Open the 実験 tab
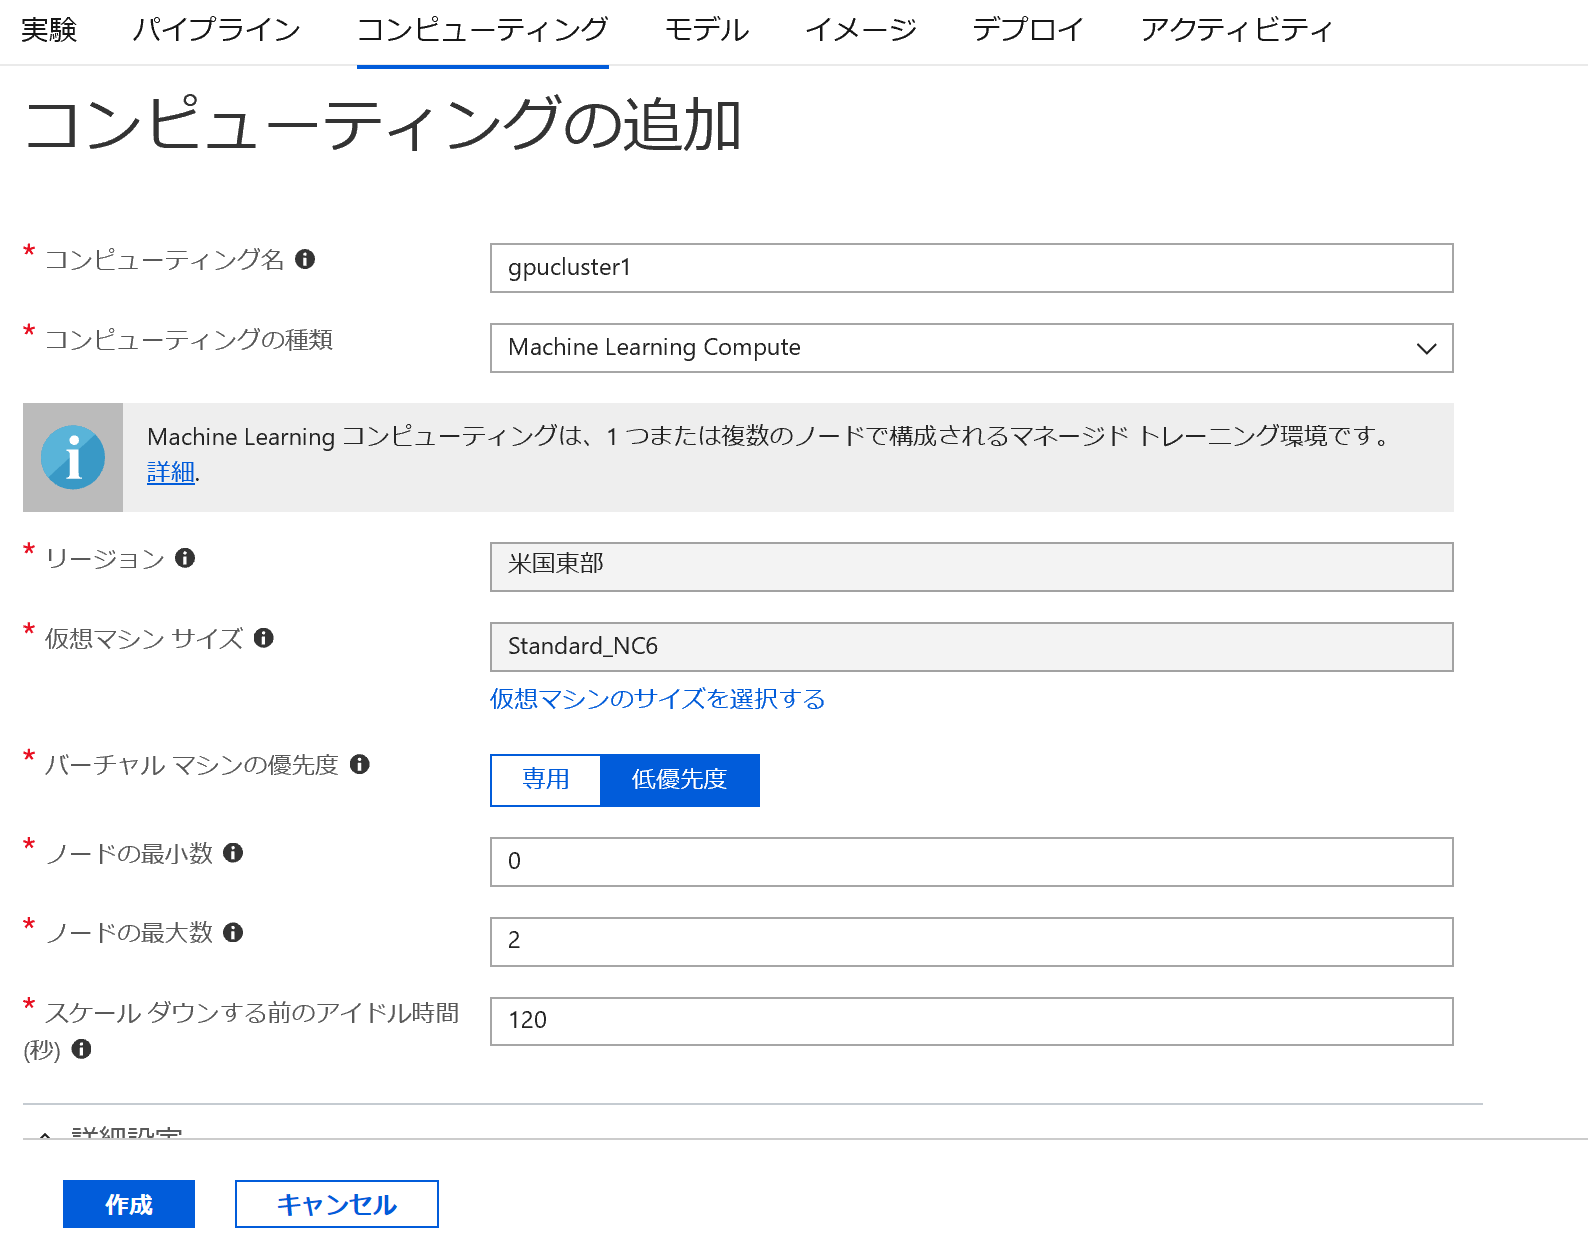The image size is (1588, 1239). point(48,30)
